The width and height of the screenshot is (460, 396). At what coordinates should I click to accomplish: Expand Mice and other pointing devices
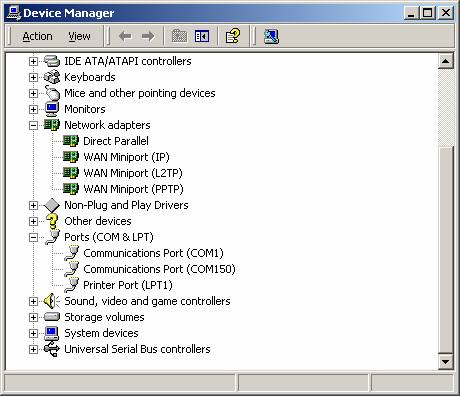33,93
